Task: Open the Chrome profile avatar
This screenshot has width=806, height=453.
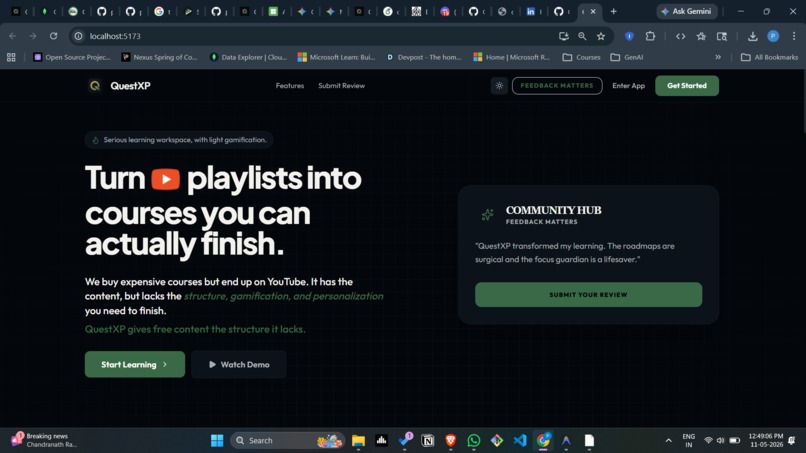Action: 773,36
